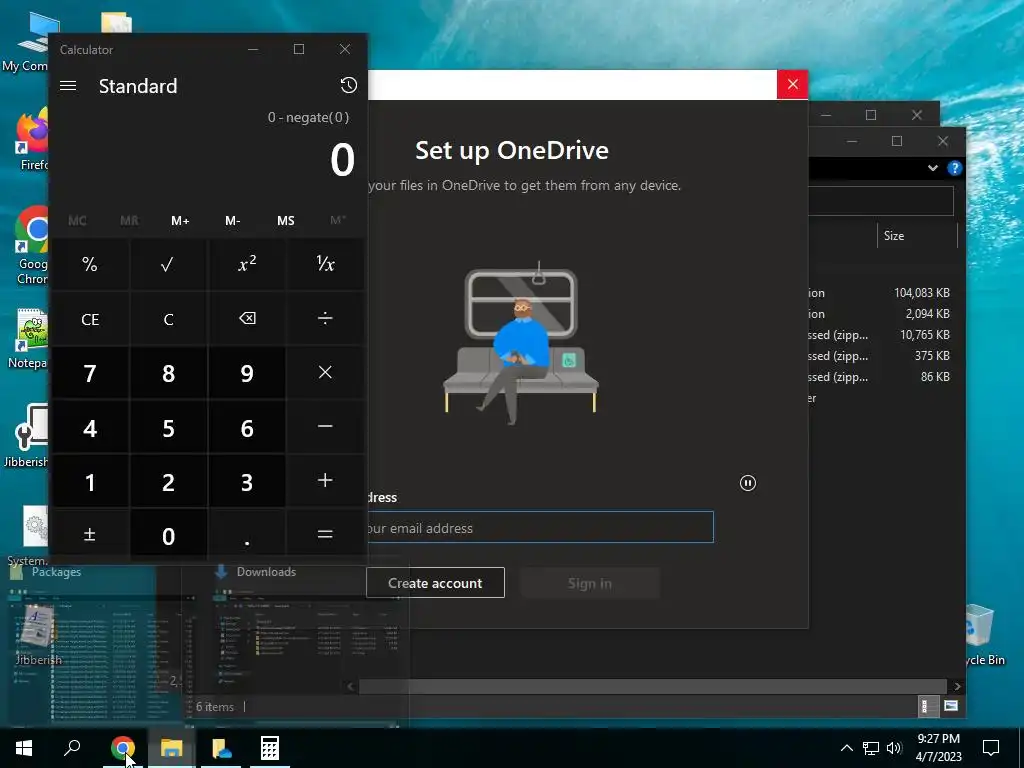Screen dimensions: 1024x768
Task: Click the number 4 key
Action: [x=90, y=427]
